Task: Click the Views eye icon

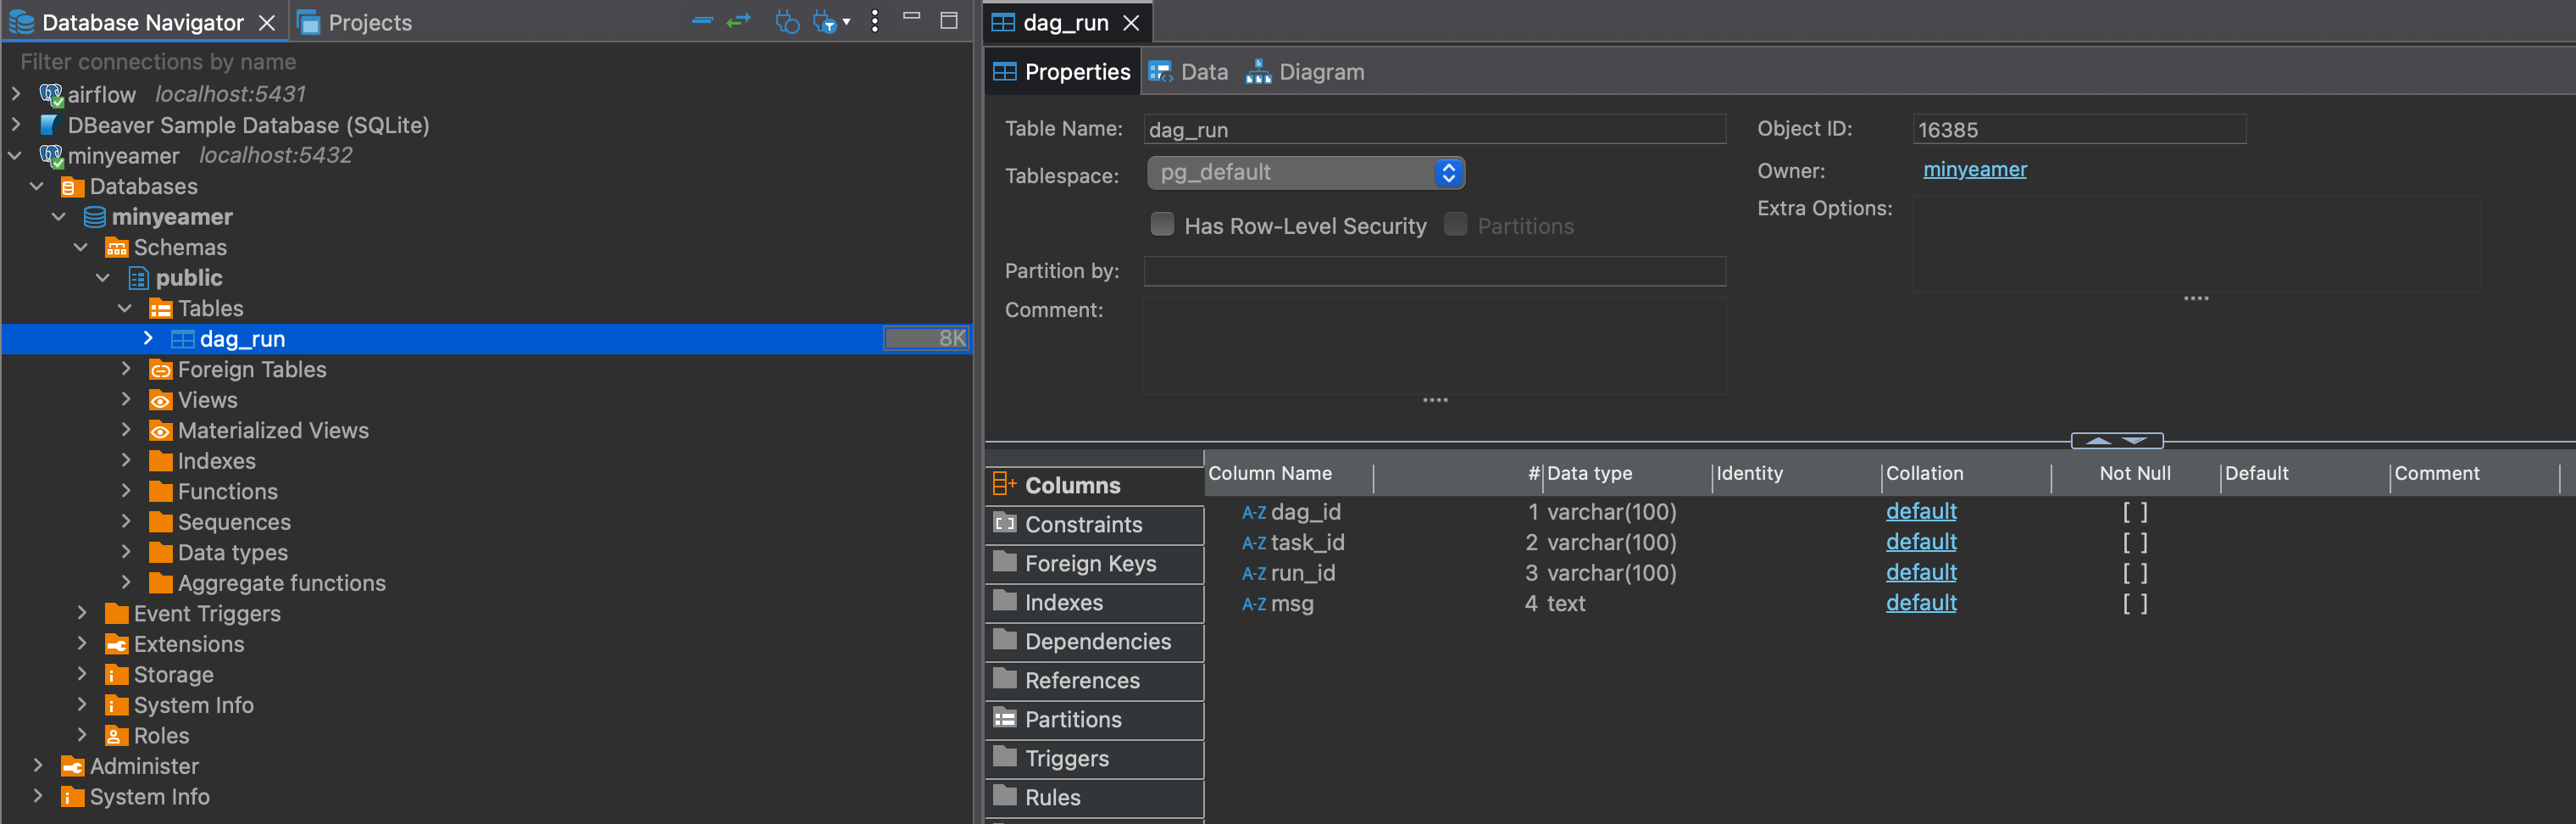Action: pos(161,400)
